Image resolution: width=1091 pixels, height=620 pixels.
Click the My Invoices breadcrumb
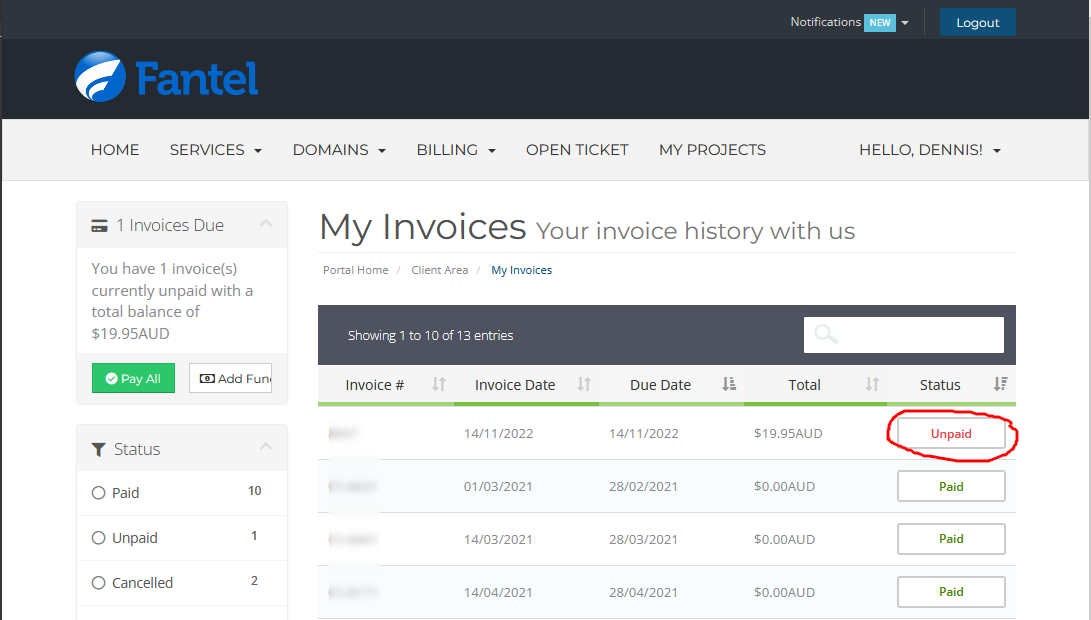[x=522, y=270]
